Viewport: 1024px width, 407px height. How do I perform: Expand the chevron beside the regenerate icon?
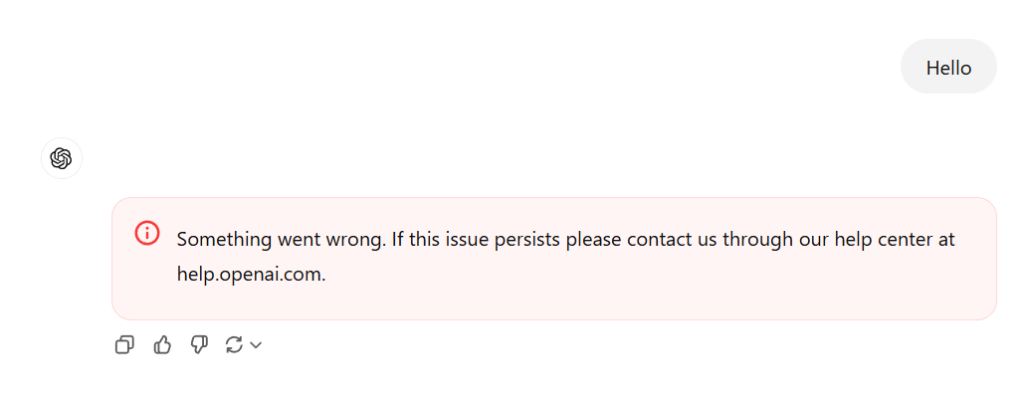click(x=256, y=345)
